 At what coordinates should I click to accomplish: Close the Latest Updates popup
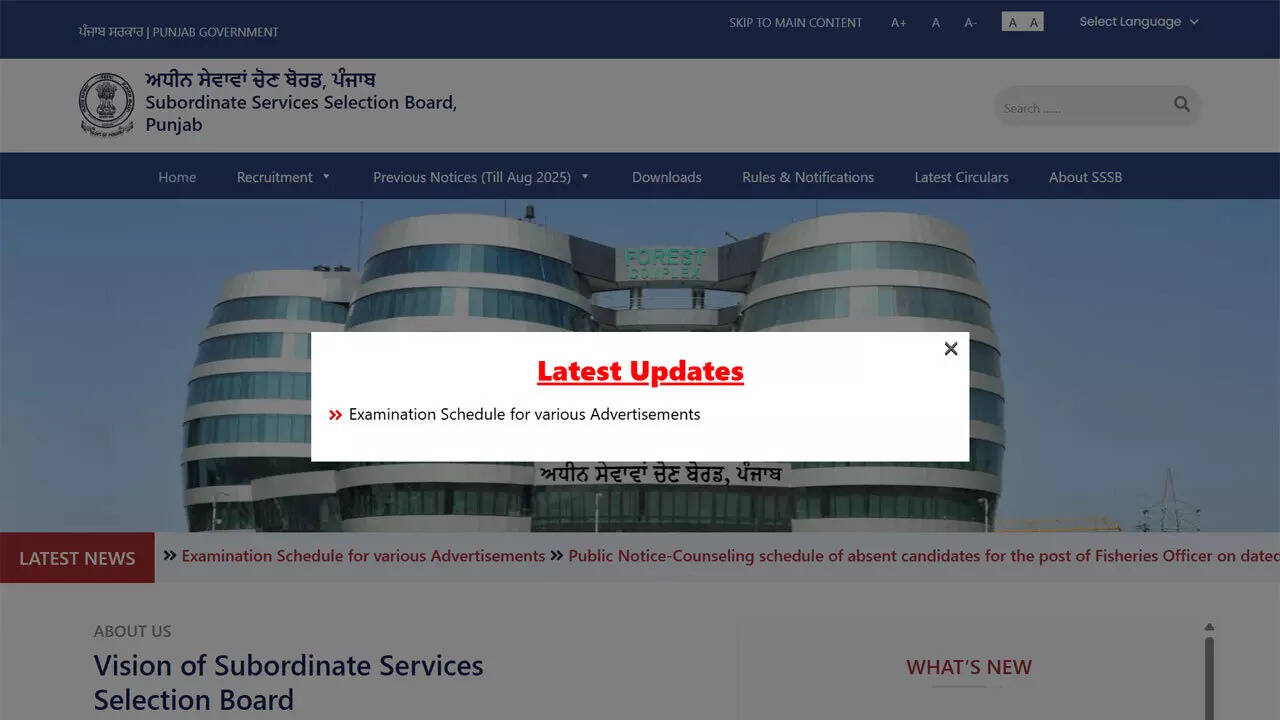click(950, 348)
